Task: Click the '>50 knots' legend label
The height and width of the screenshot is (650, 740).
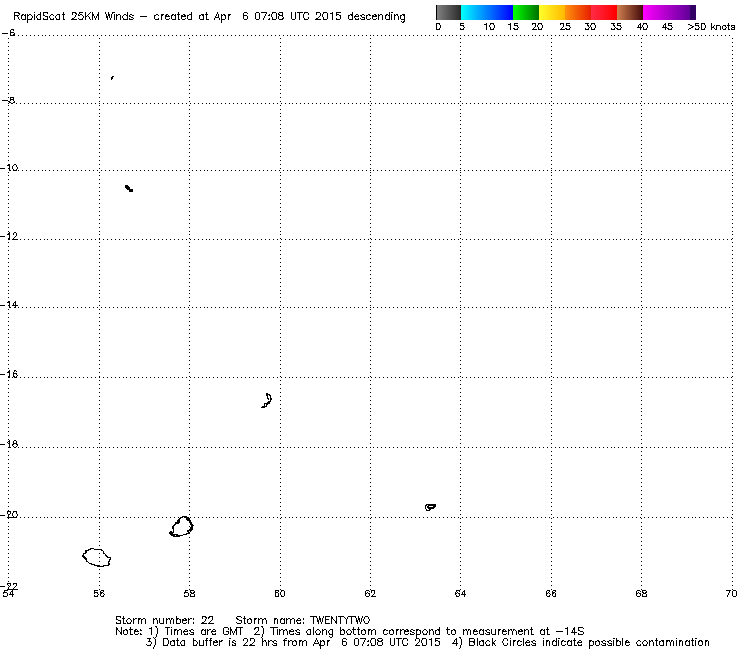Action: (711, 26)
